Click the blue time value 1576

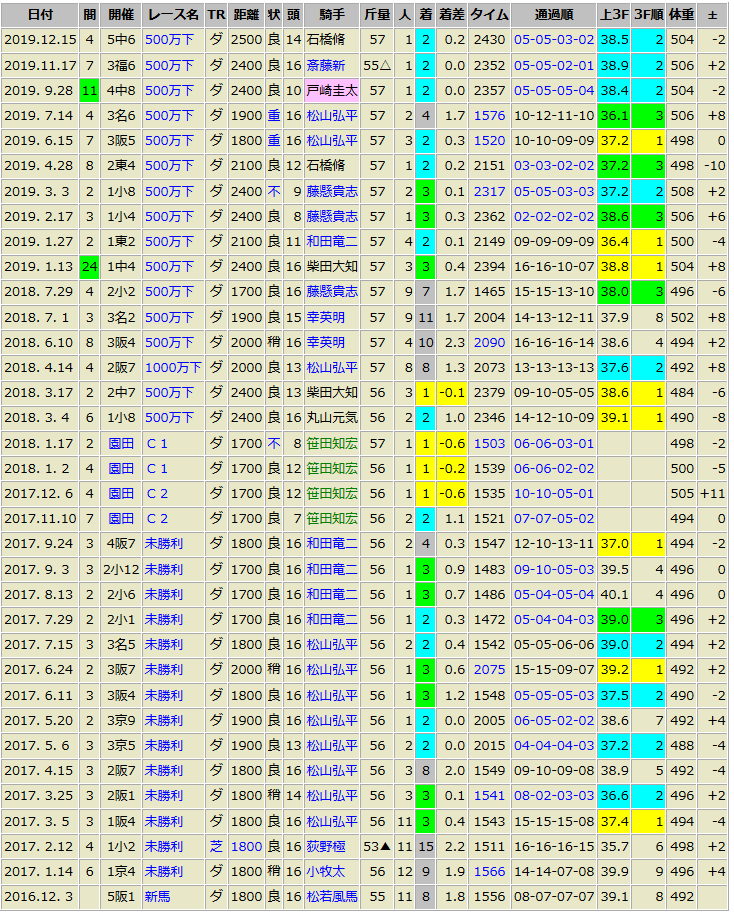click(489, 115)
